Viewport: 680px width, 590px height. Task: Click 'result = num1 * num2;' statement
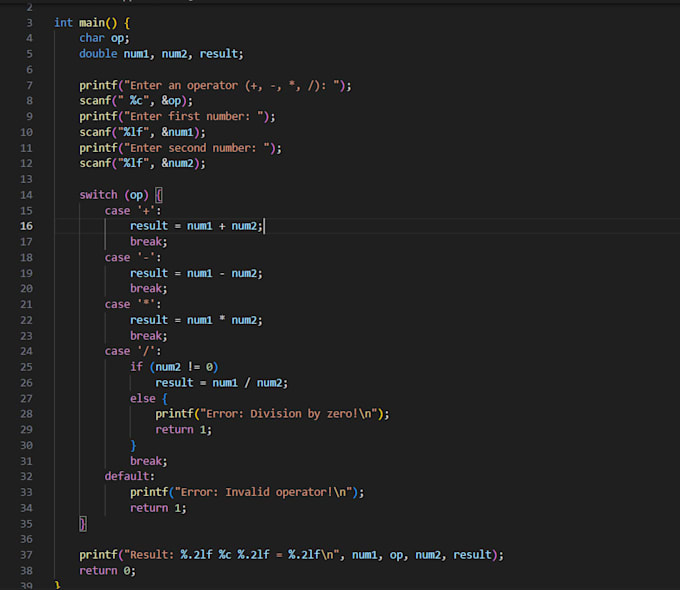click(196, 320)
